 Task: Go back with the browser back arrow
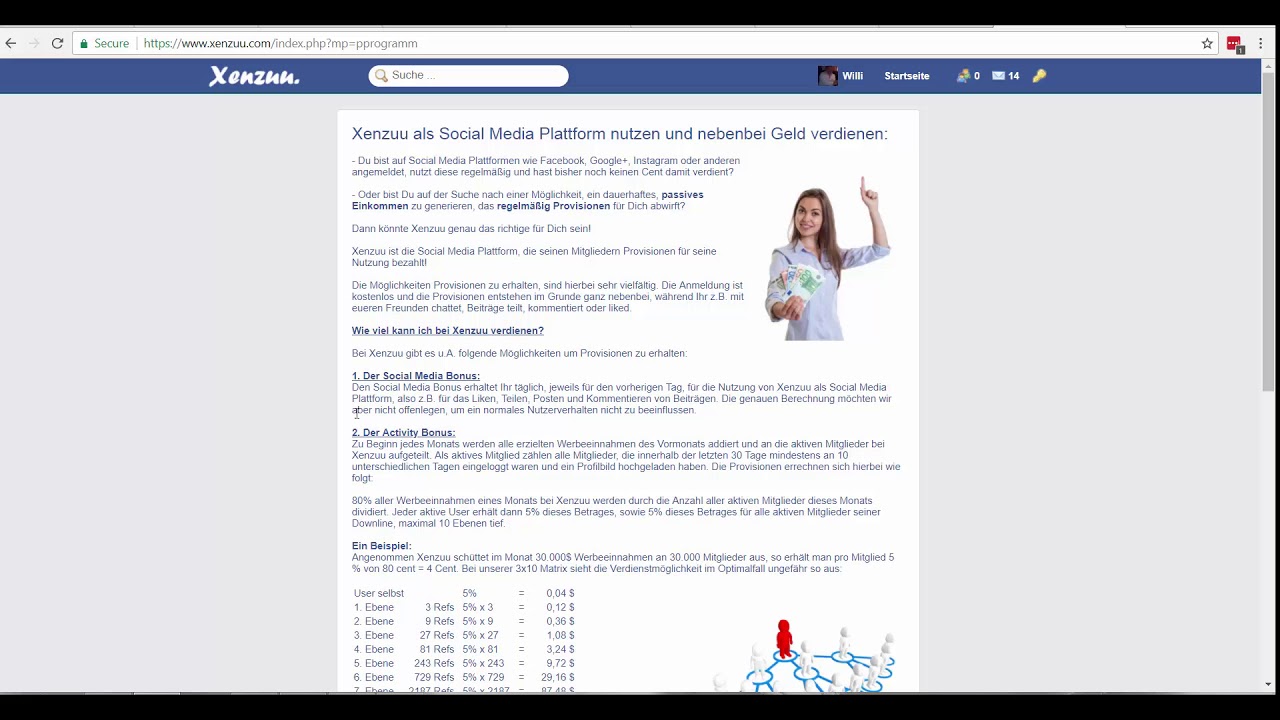10,43
